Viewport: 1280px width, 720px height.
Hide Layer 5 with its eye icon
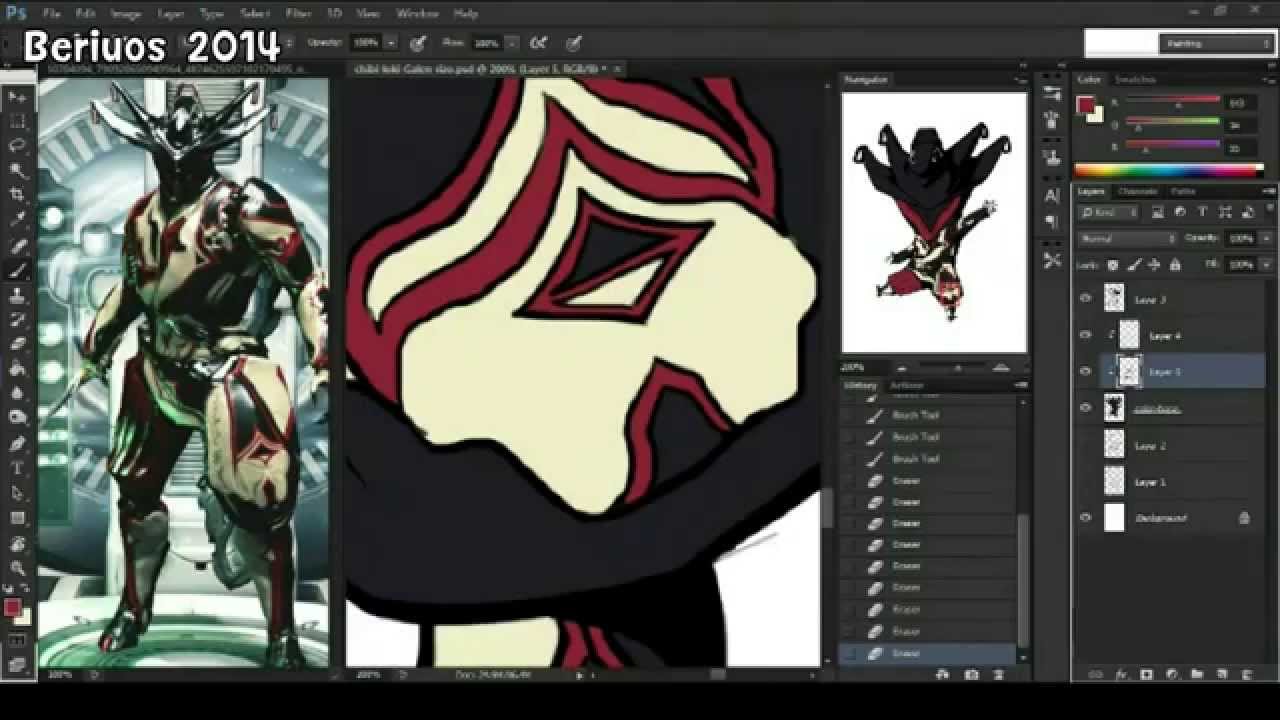tap(1086, 371)
